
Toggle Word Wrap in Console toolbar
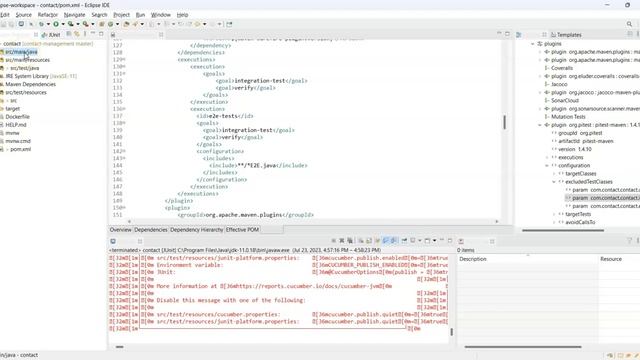pos(378,241)
